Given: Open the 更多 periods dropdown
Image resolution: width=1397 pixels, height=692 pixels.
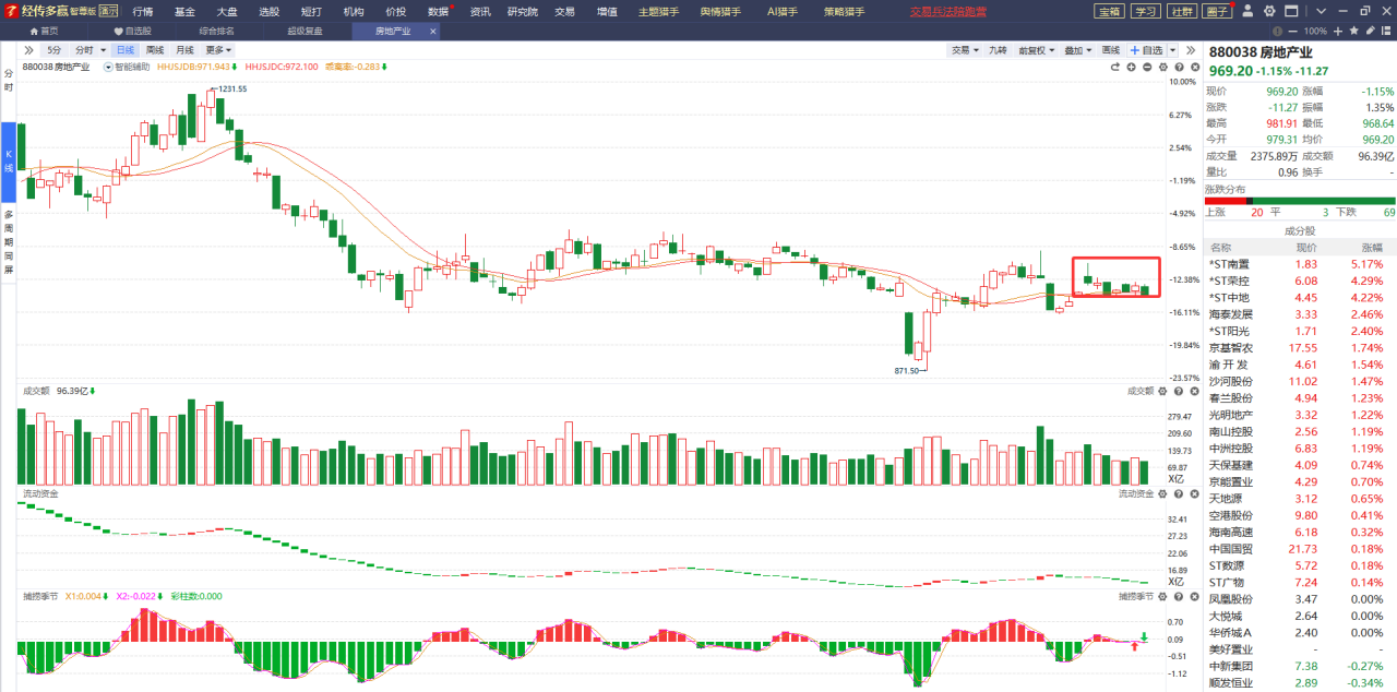Looking at the screenshot, I should pyautogui.click(x=218, y=50).
